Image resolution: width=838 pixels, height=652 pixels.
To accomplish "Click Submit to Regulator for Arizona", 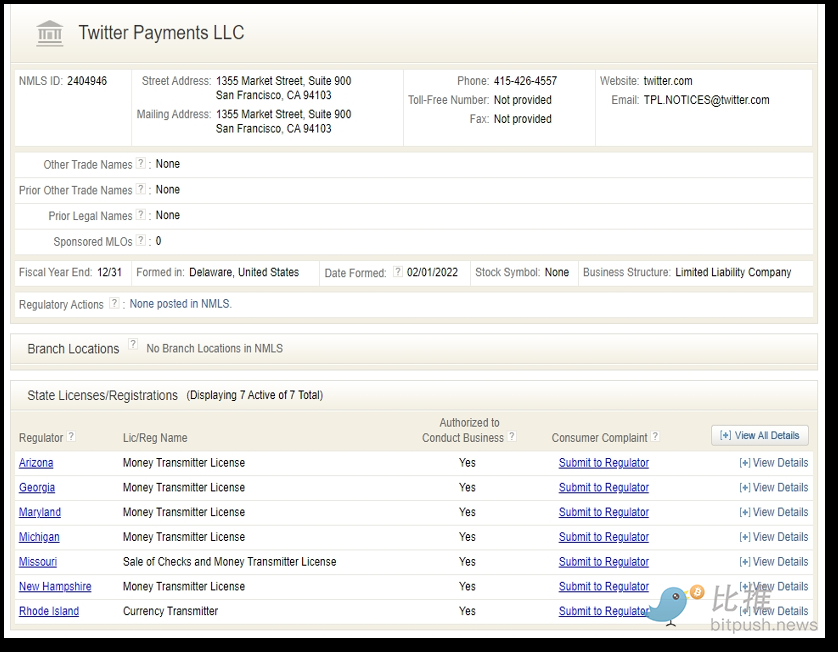I will (x=603, y=463).
